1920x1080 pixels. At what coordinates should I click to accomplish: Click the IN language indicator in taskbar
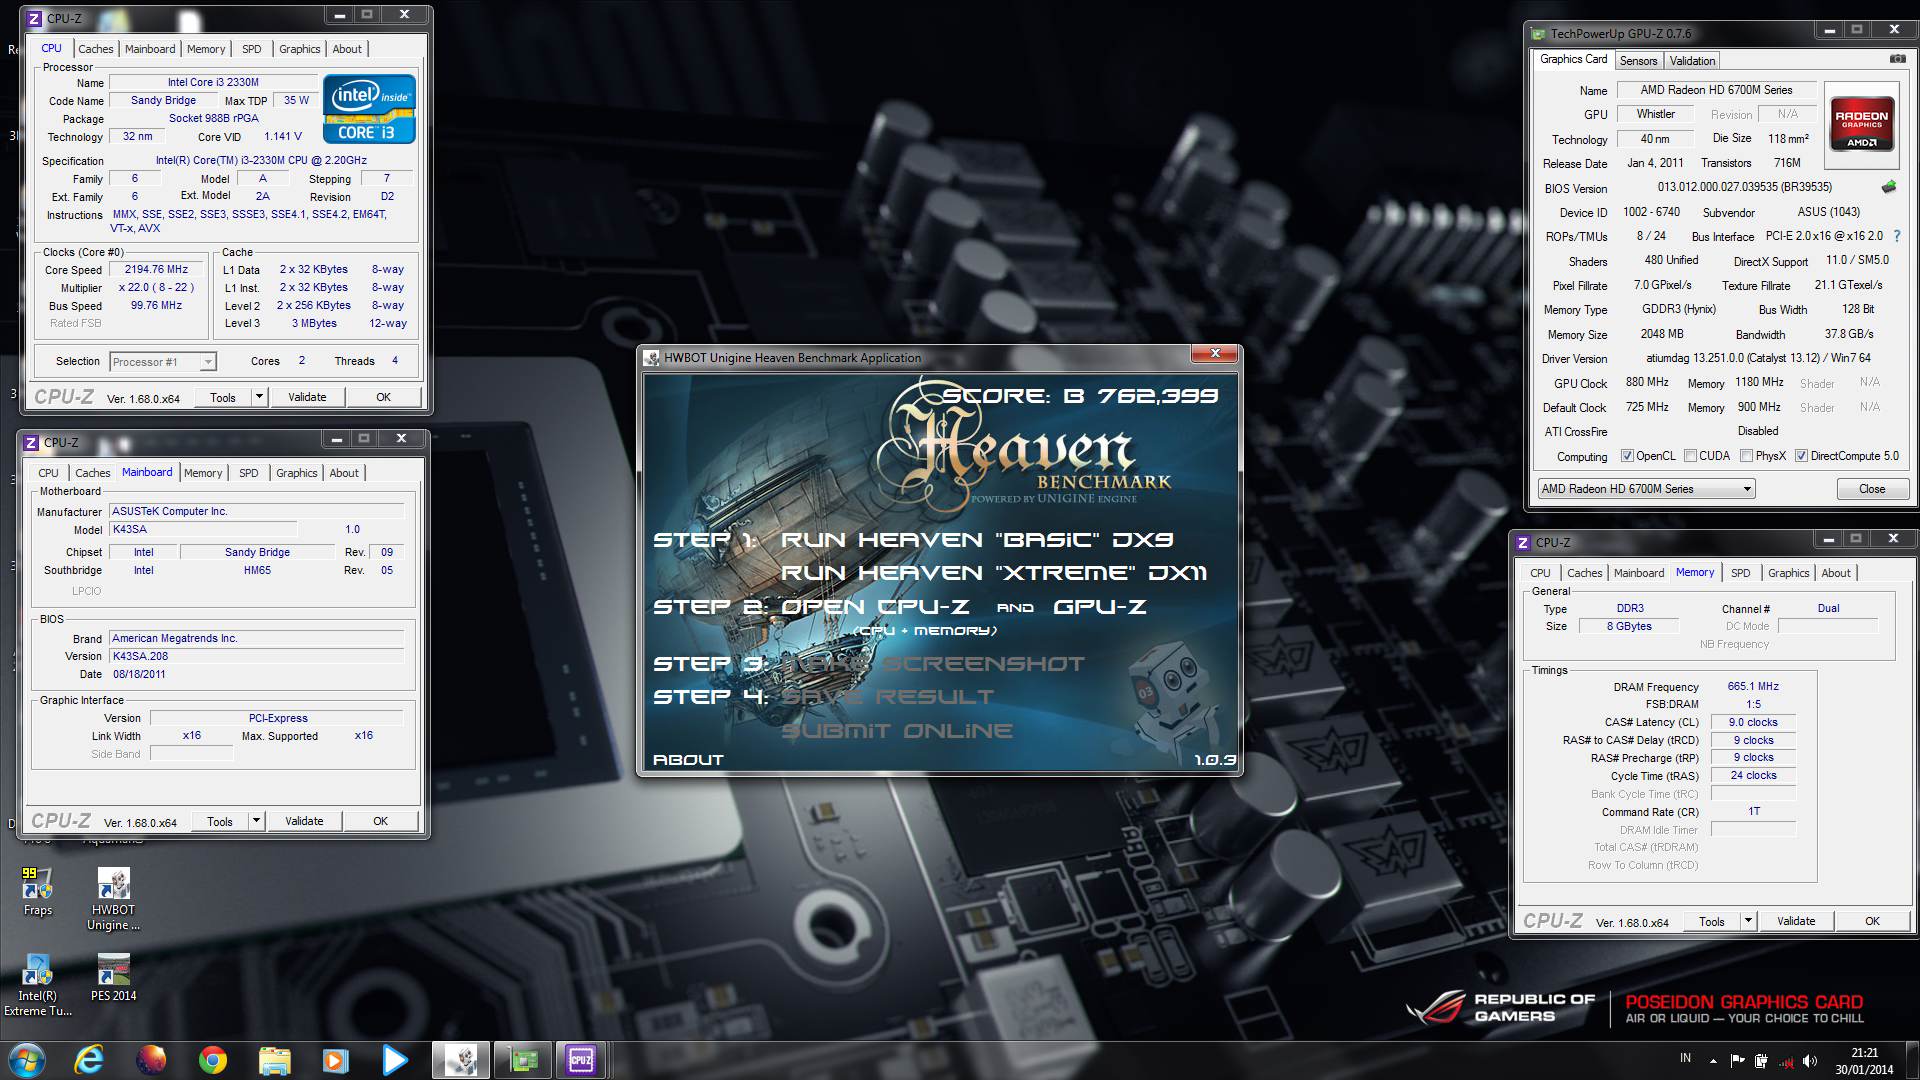tap(1685, 1058)
